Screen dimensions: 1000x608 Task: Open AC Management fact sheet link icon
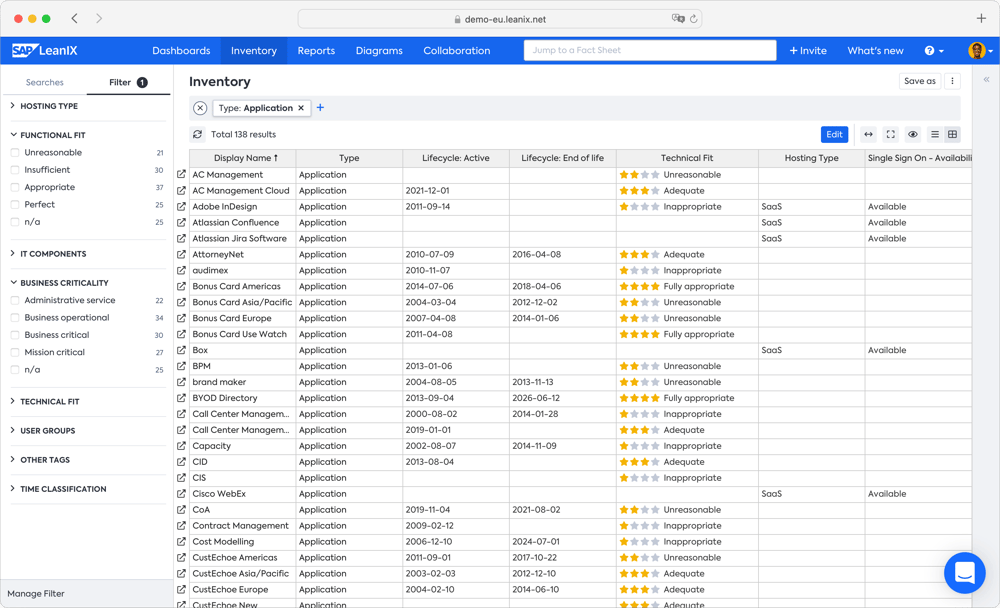tap(181, 175)
